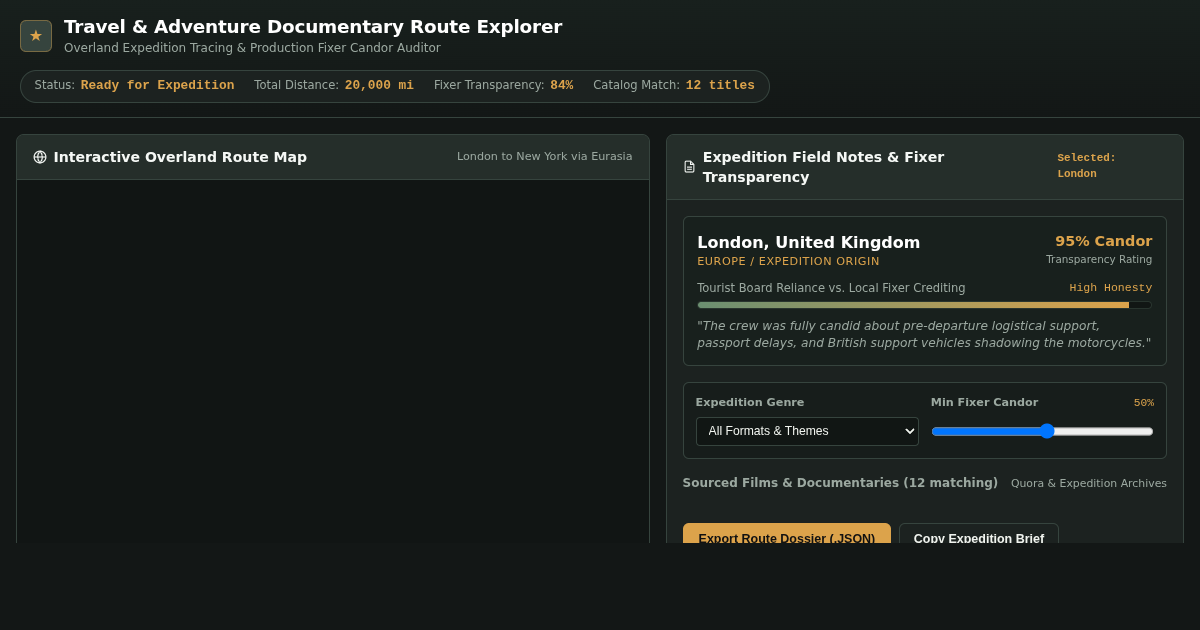This screenshot has height=630, width=1200.
Task: Click the 'Tourist Board Reliance vs. Local Fixer Crediting' label
Action: [x=831, y=288]
